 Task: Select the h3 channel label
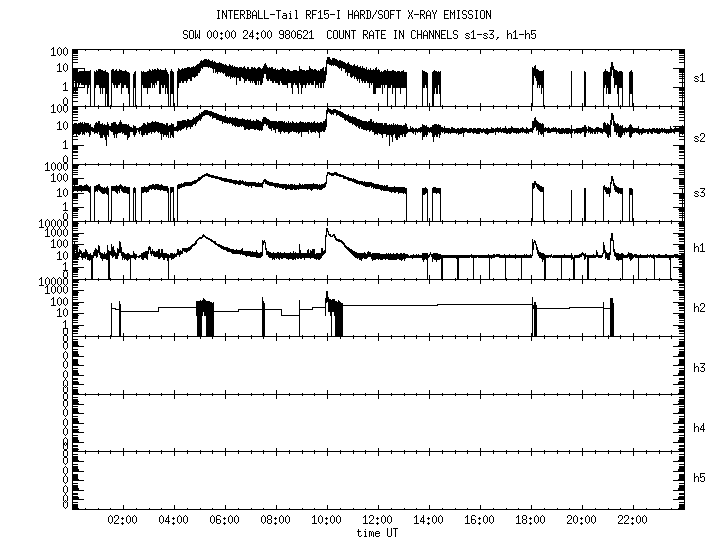(x=699, y=368)
